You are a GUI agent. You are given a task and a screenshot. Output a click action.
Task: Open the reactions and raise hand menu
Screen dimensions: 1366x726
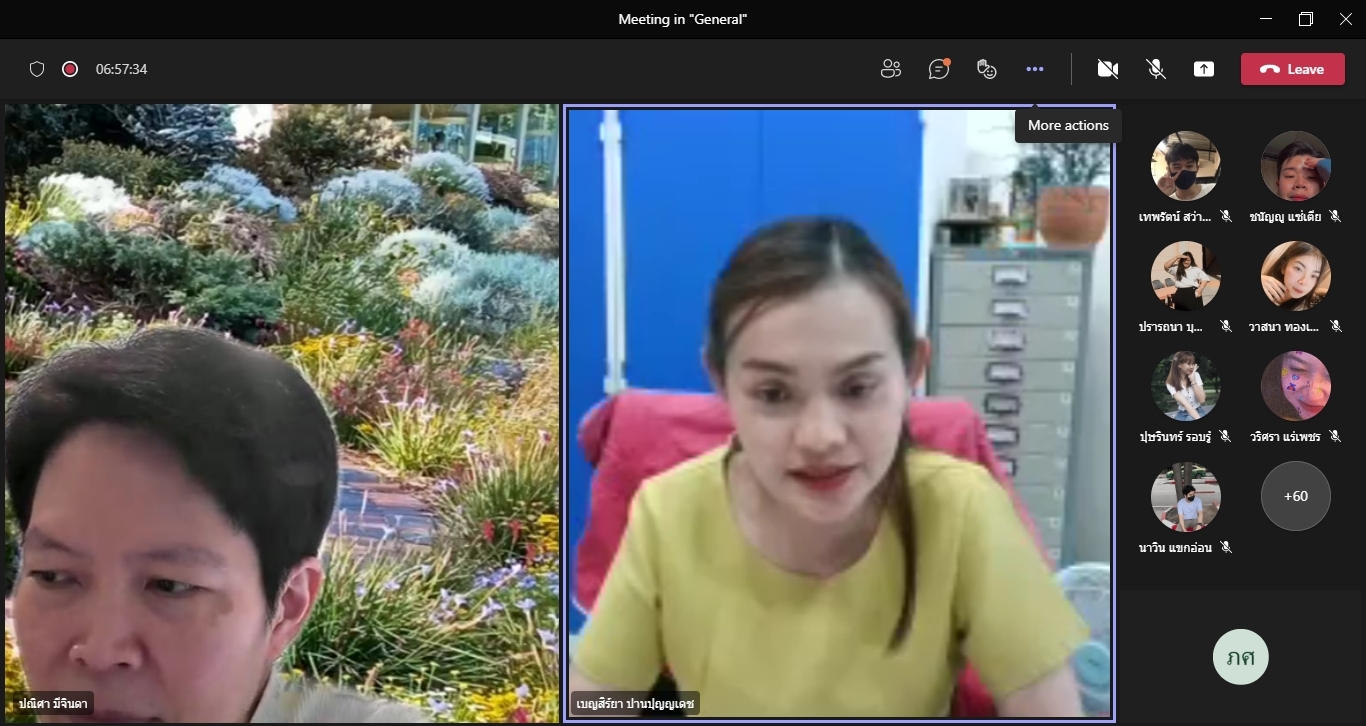coord(986,69)
